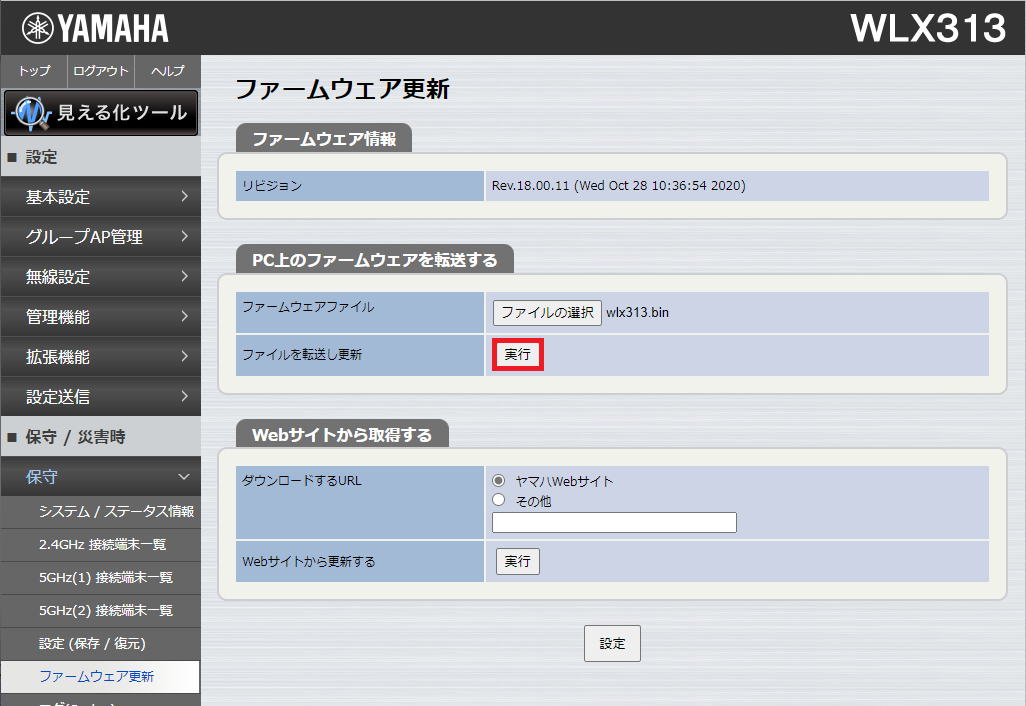The height and width of the screenshot is (706, 1026).
Task: Expand the 無線設定 menu
Action: click(x=100, y=277)
